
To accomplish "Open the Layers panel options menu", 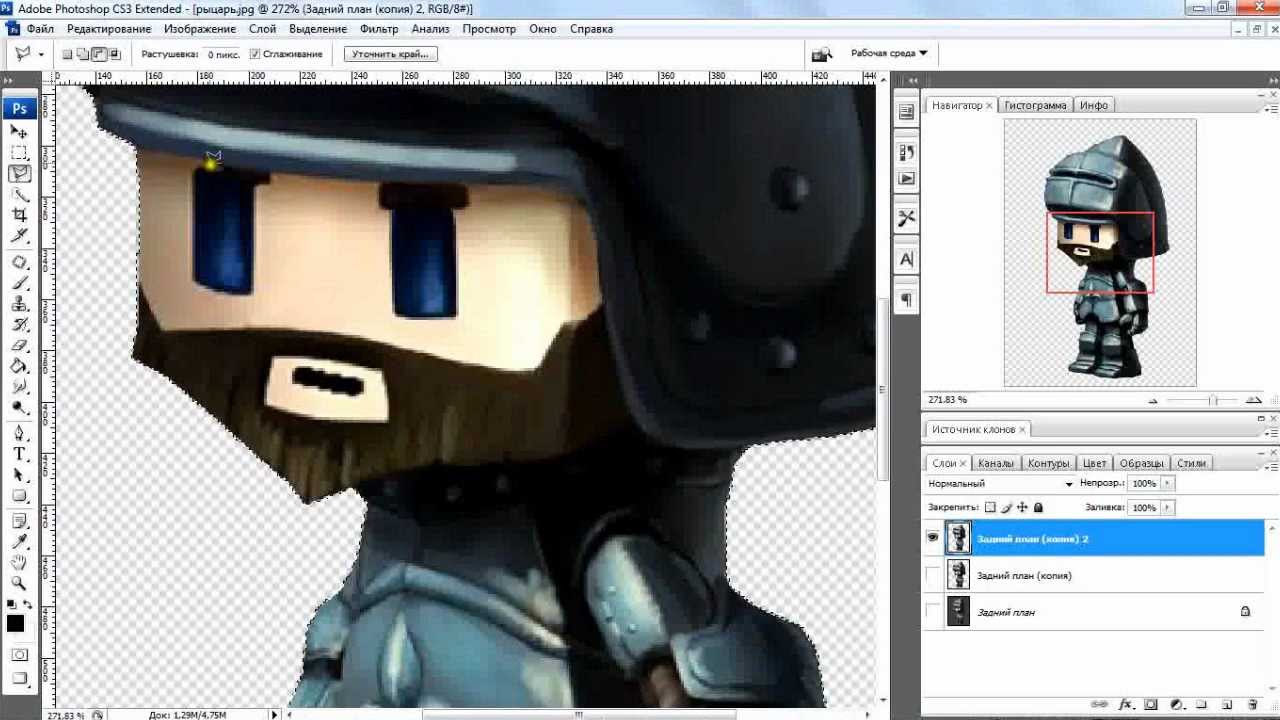I will click(x=1269, y=466).
